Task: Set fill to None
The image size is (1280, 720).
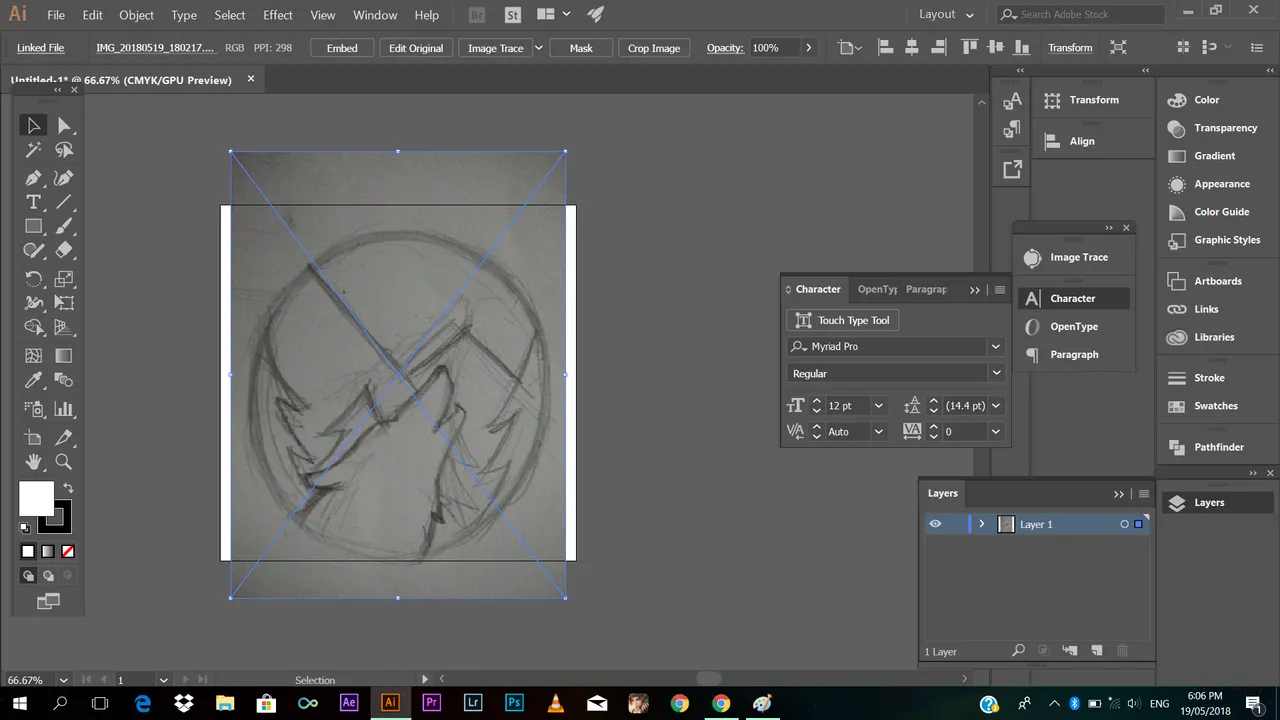Action: [68, 551]
